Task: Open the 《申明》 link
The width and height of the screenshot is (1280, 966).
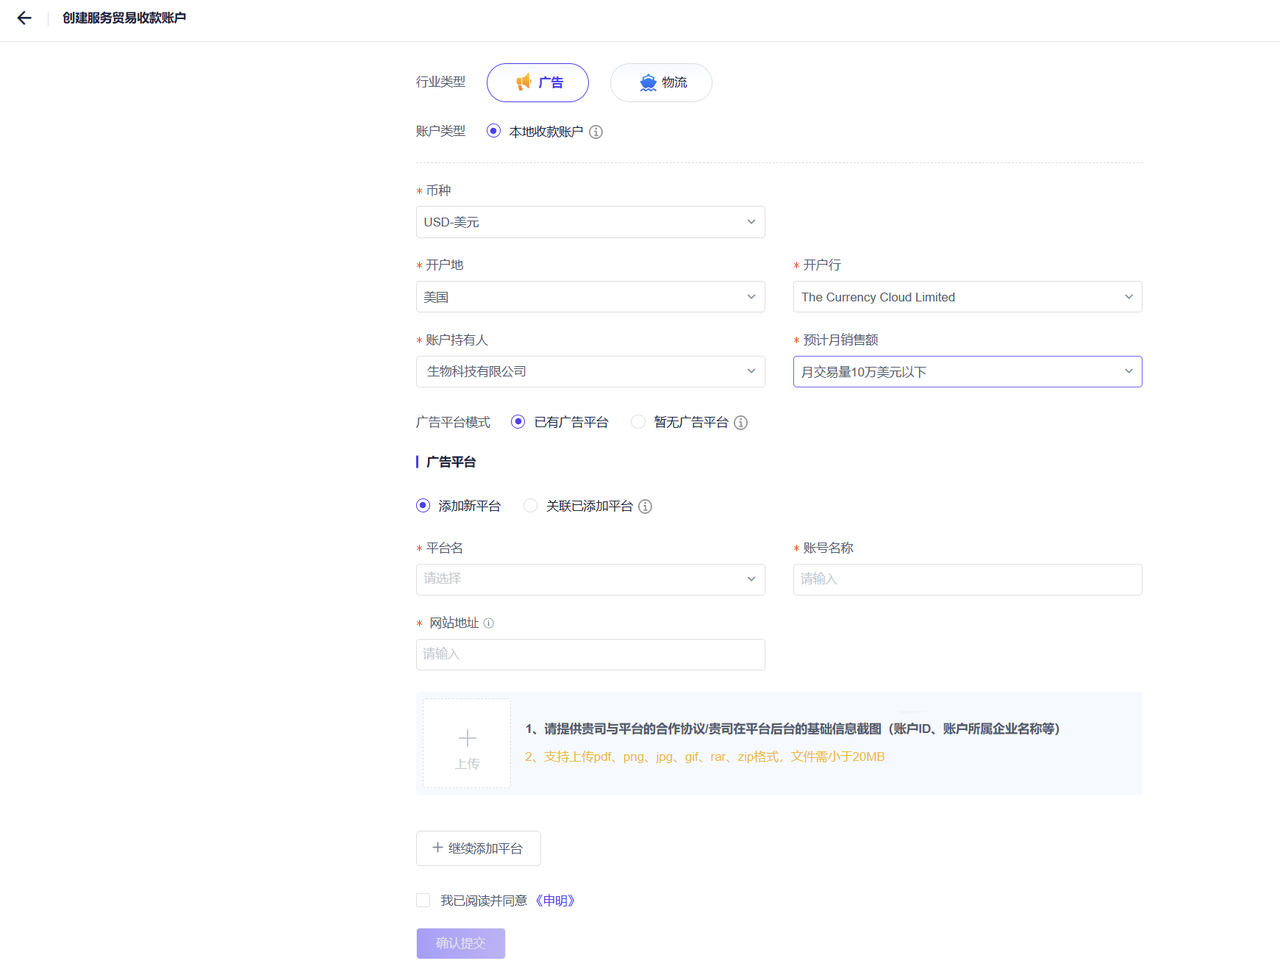Action: coord(555,901)
